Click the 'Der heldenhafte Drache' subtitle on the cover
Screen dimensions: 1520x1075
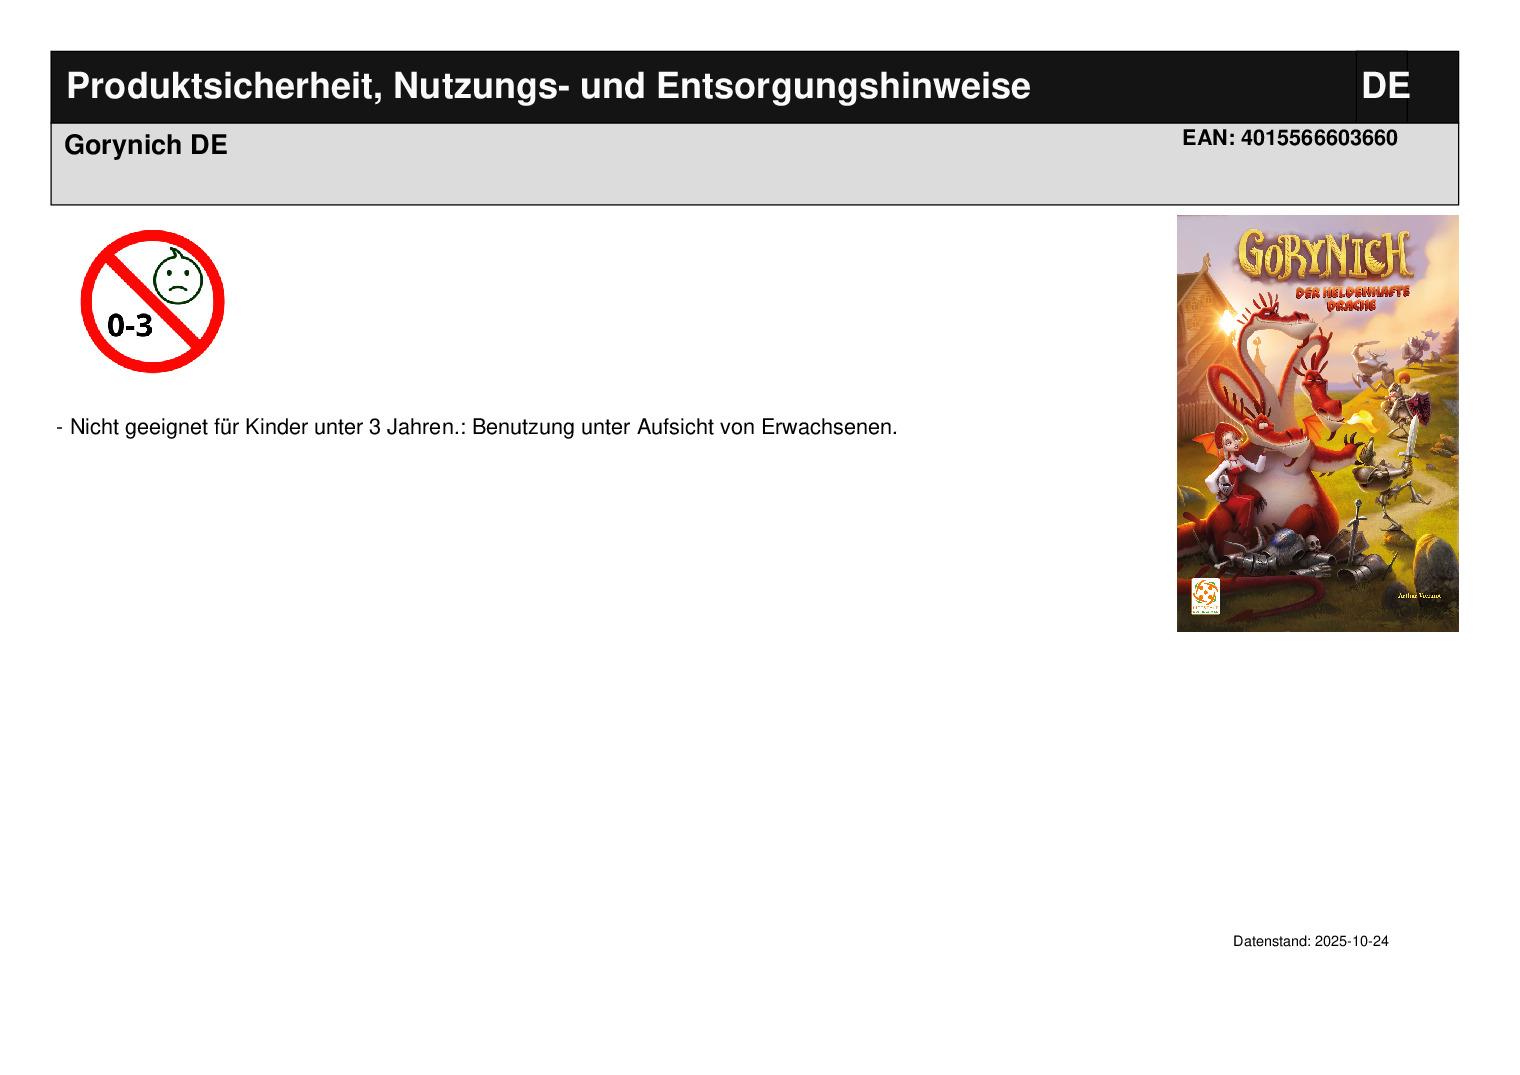click(1350, 298)
